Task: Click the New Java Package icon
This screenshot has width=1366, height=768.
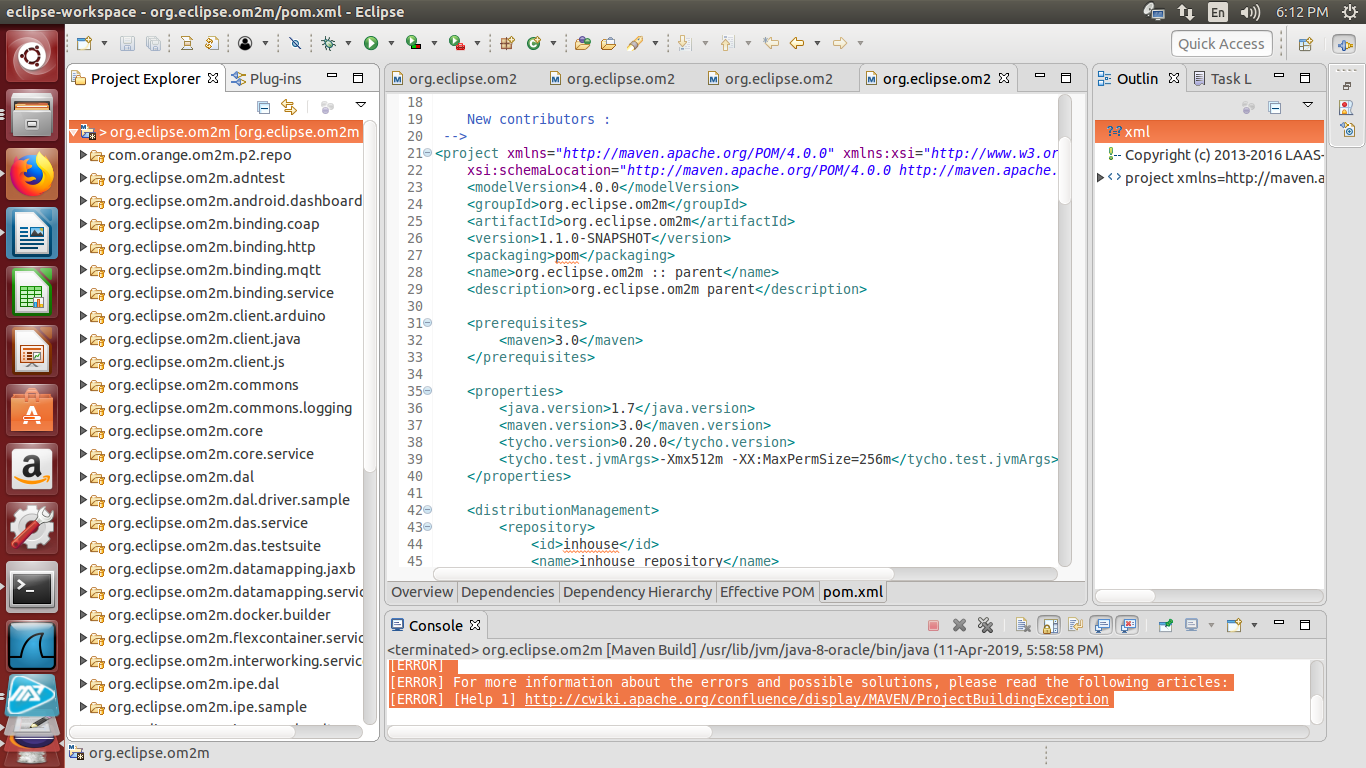Action: [x=506, y=43]
